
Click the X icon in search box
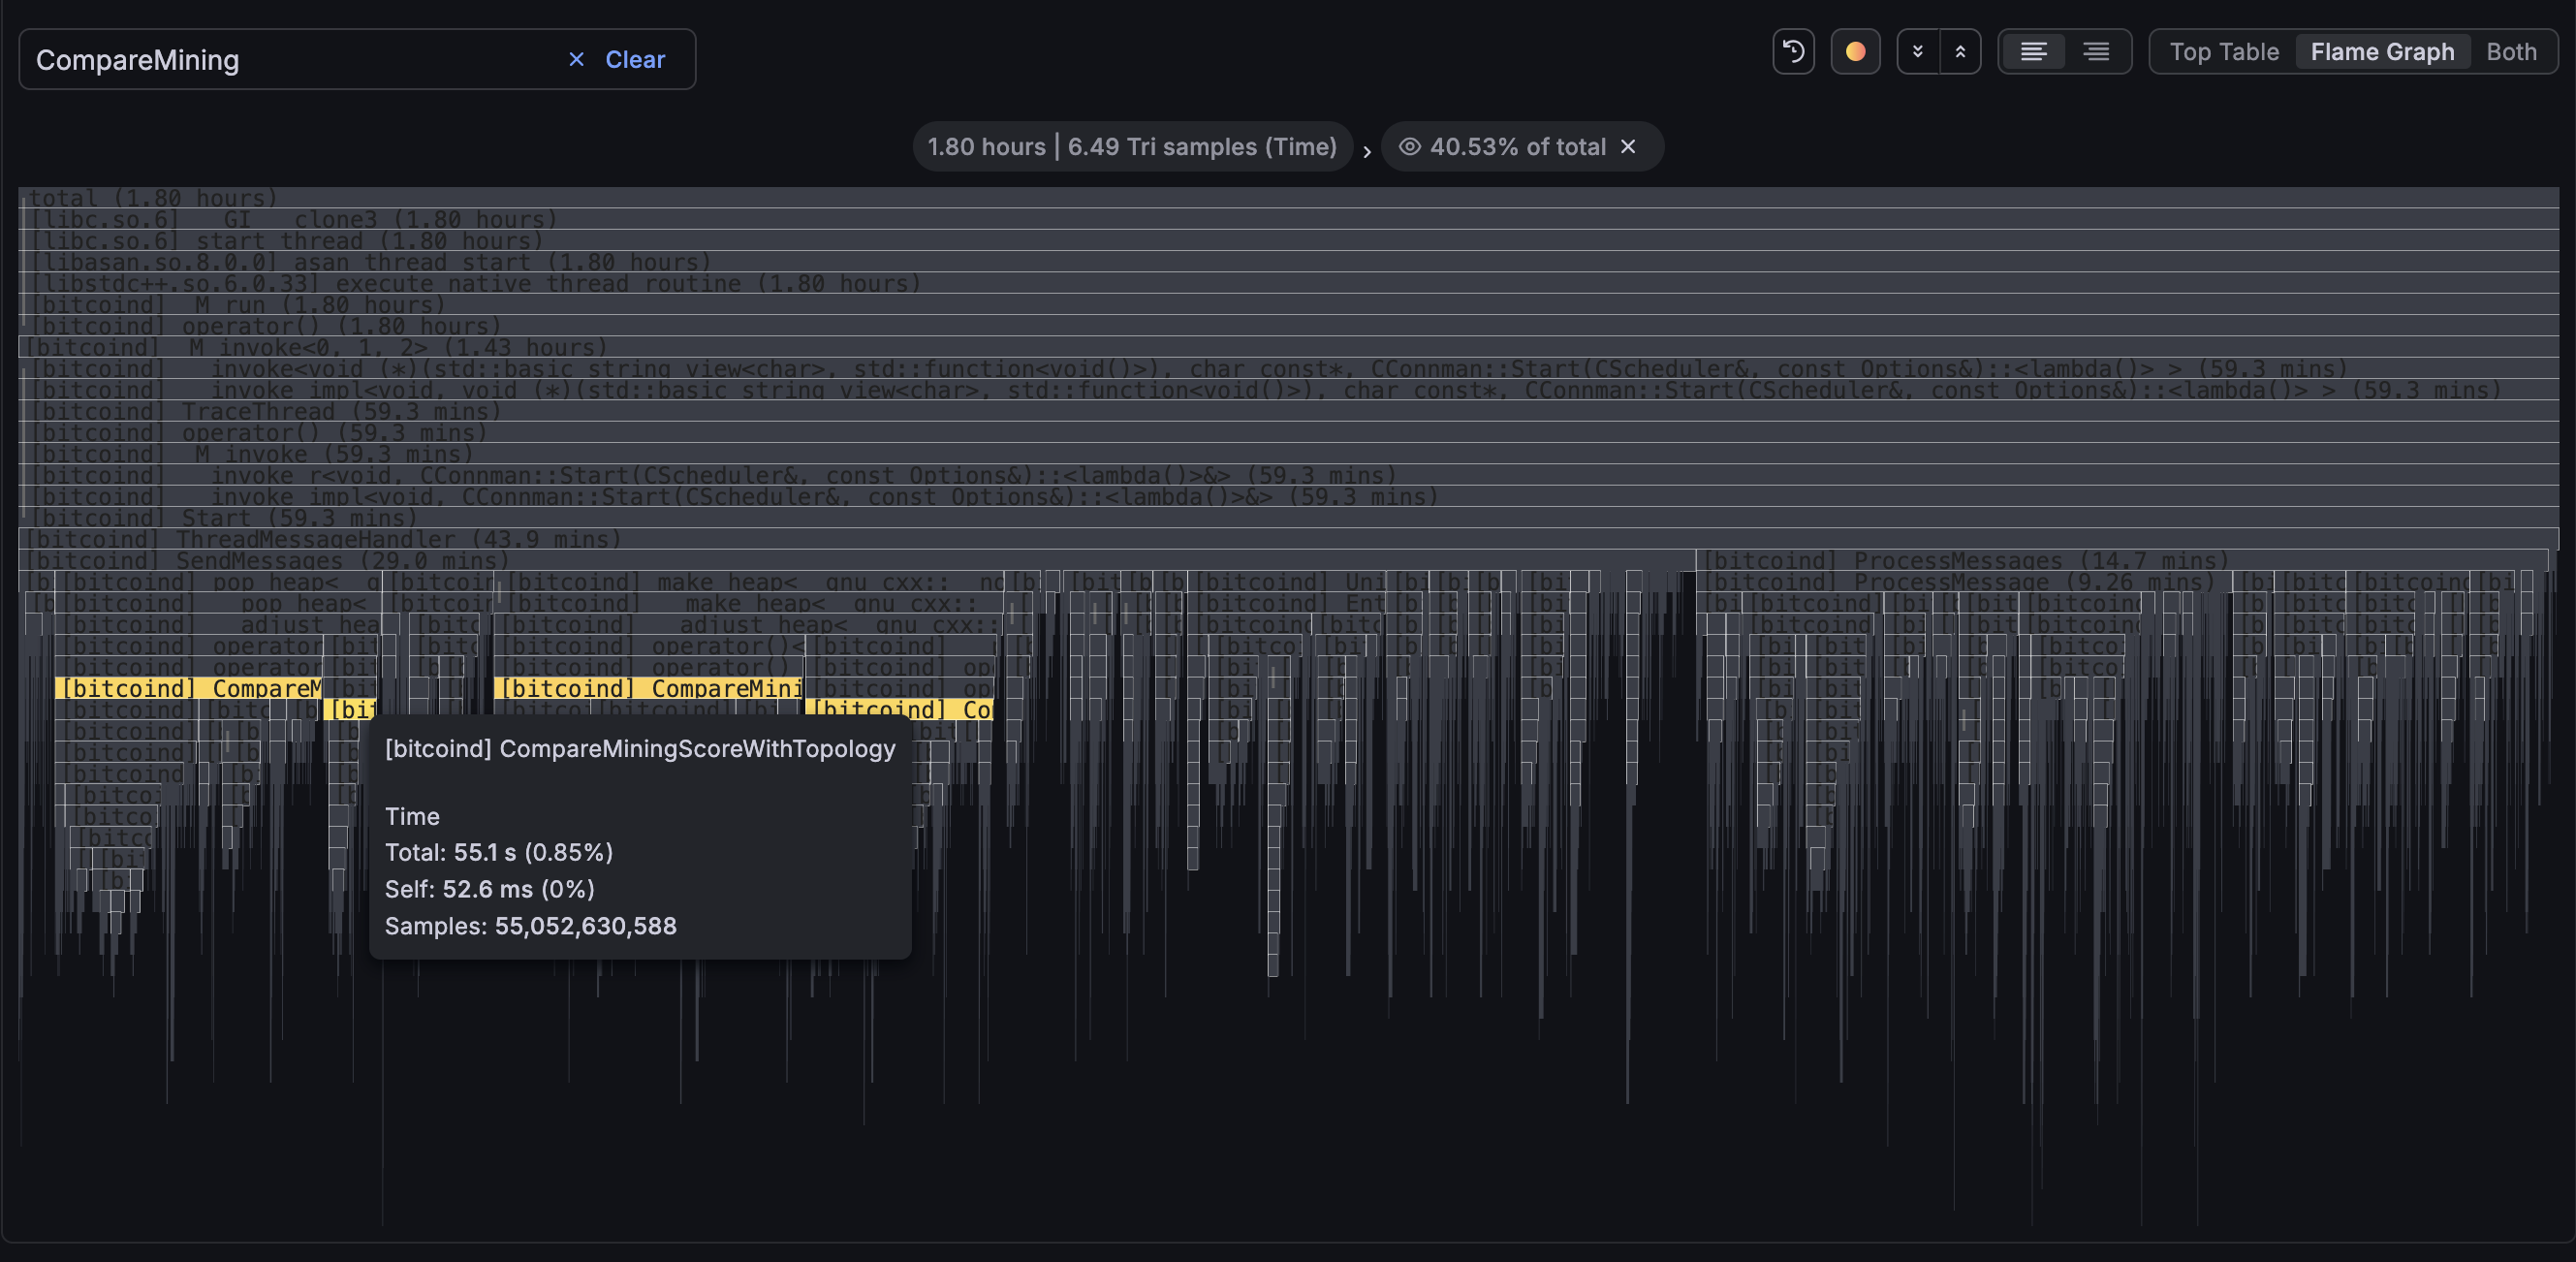coord(576,60)
